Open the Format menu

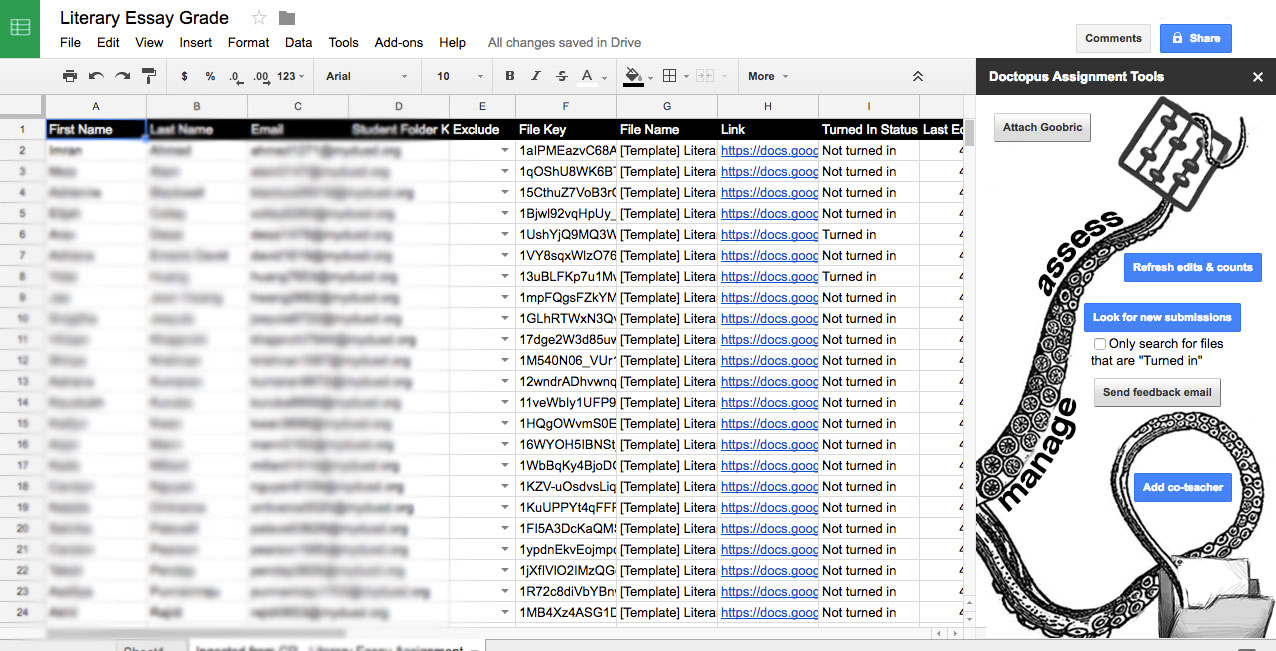click(x=248, y=43)
